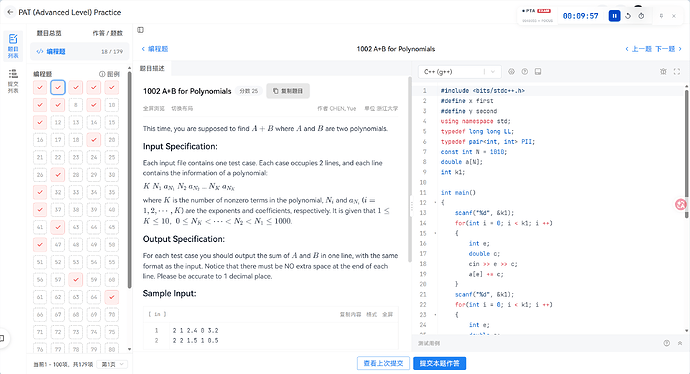
Task: Reset the timer with the circular arrow
Action: click(x=628, y=16)
